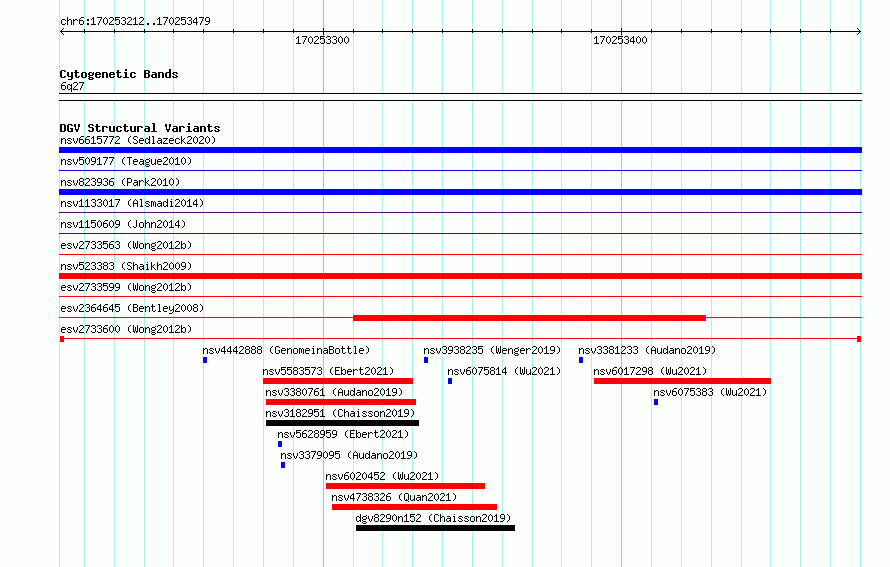Image resolution: width=890 pixels, height=567 pixels.
Task: Click nsv5583573 (Ebert2021) label
Action: [x=328, y=371]
